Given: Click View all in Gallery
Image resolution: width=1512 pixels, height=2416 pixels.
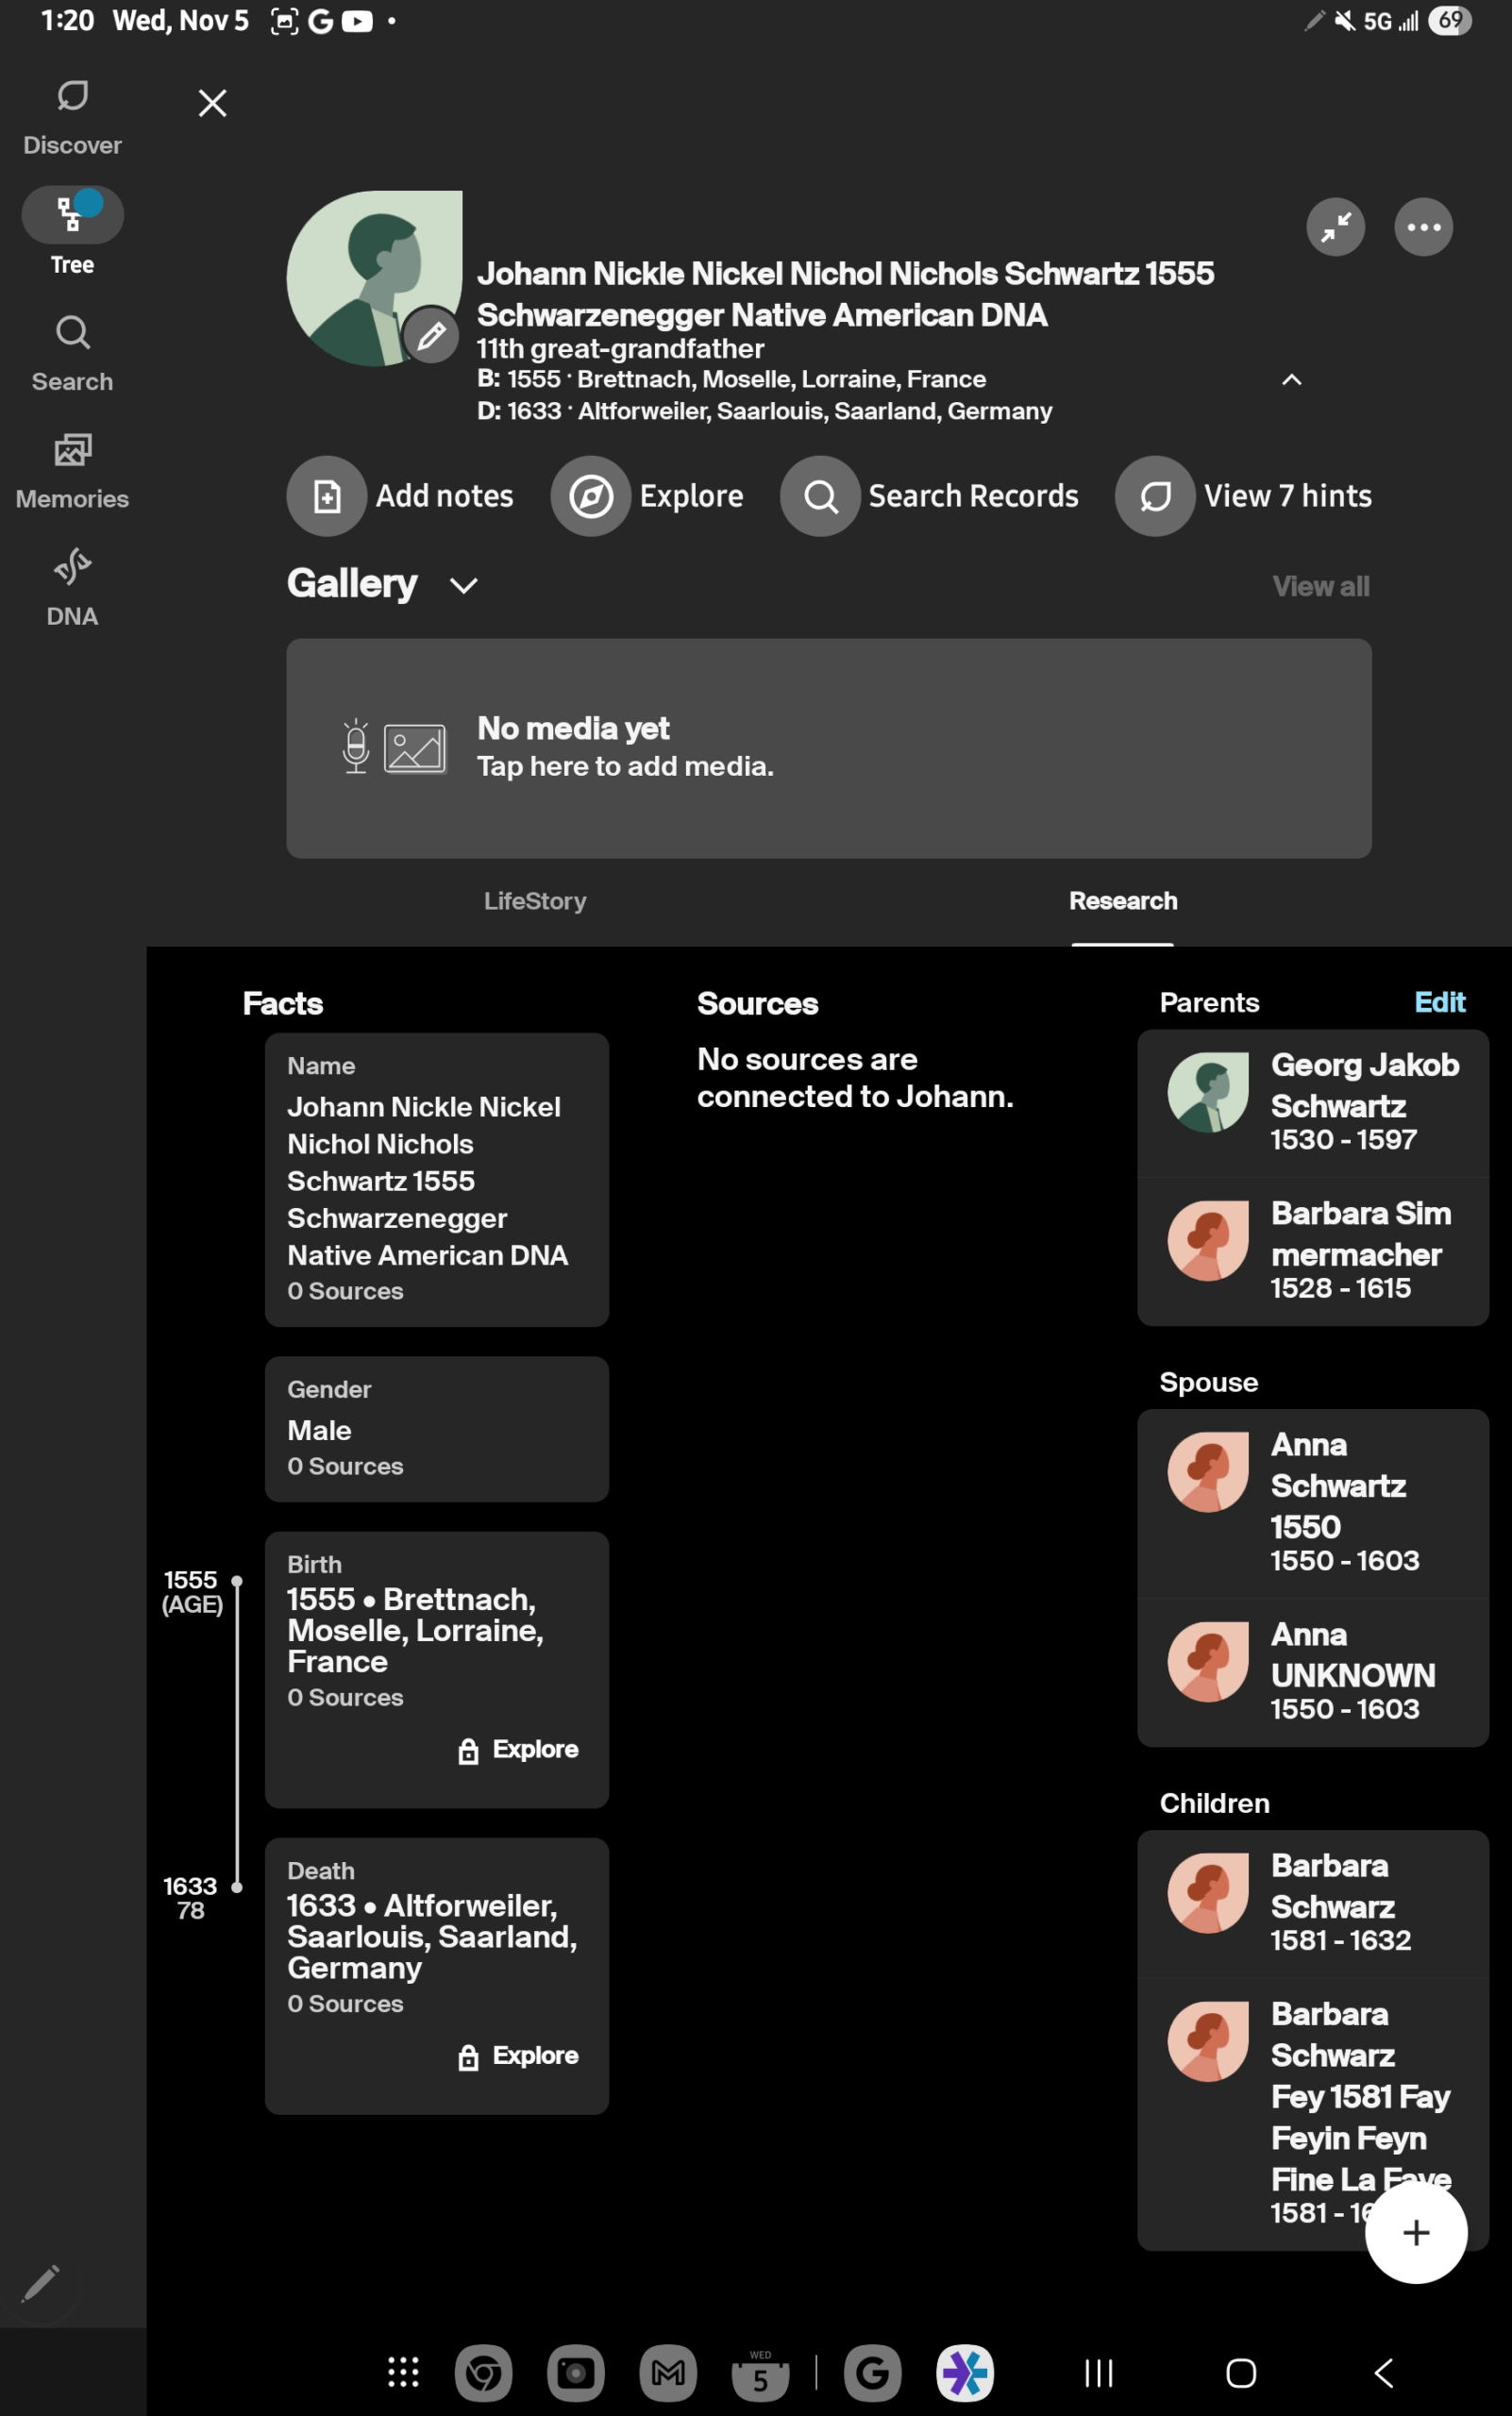Looking at the screenshot, I should point(1320,586).
